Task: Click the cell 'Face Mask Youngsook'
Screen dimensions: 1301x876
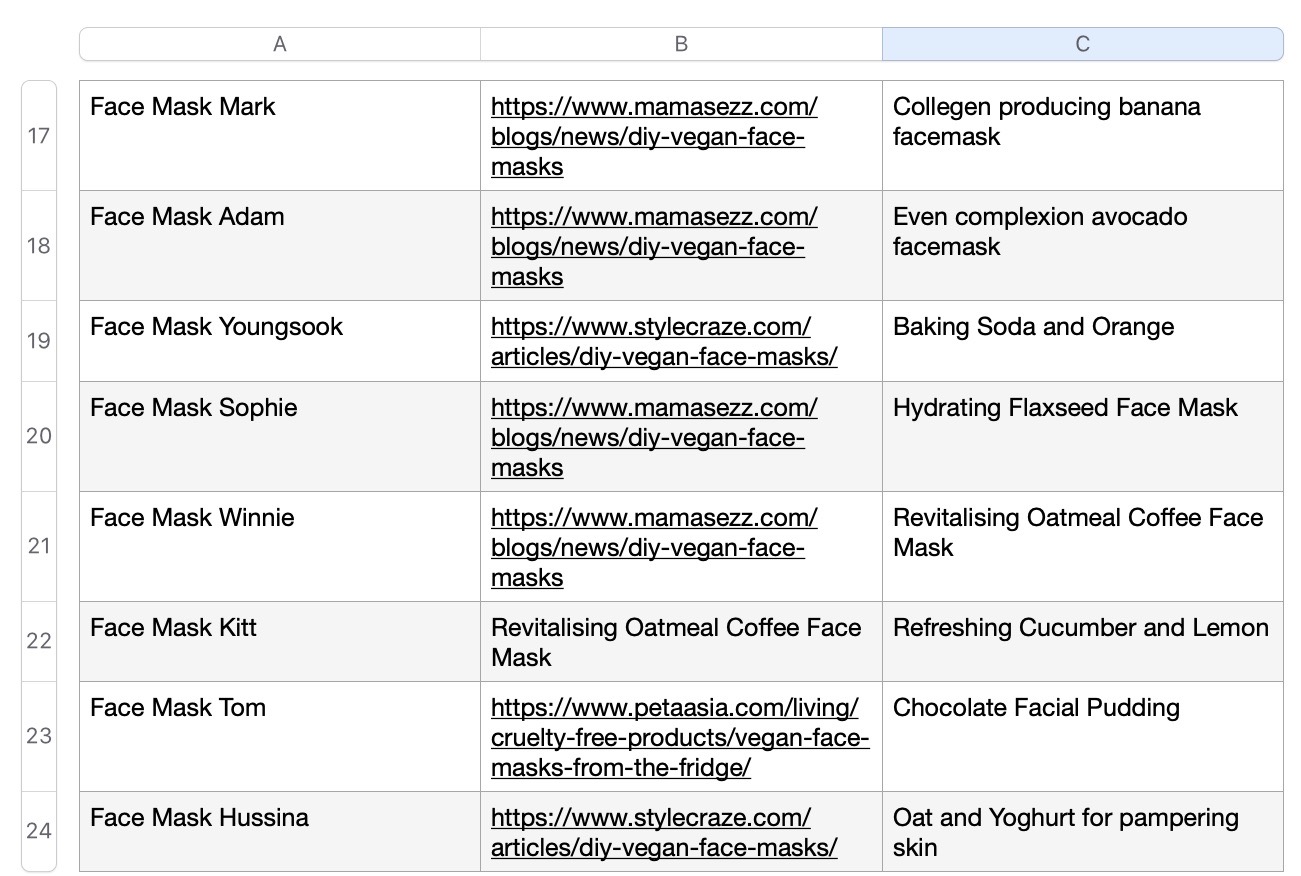Action: coord(280,341)
